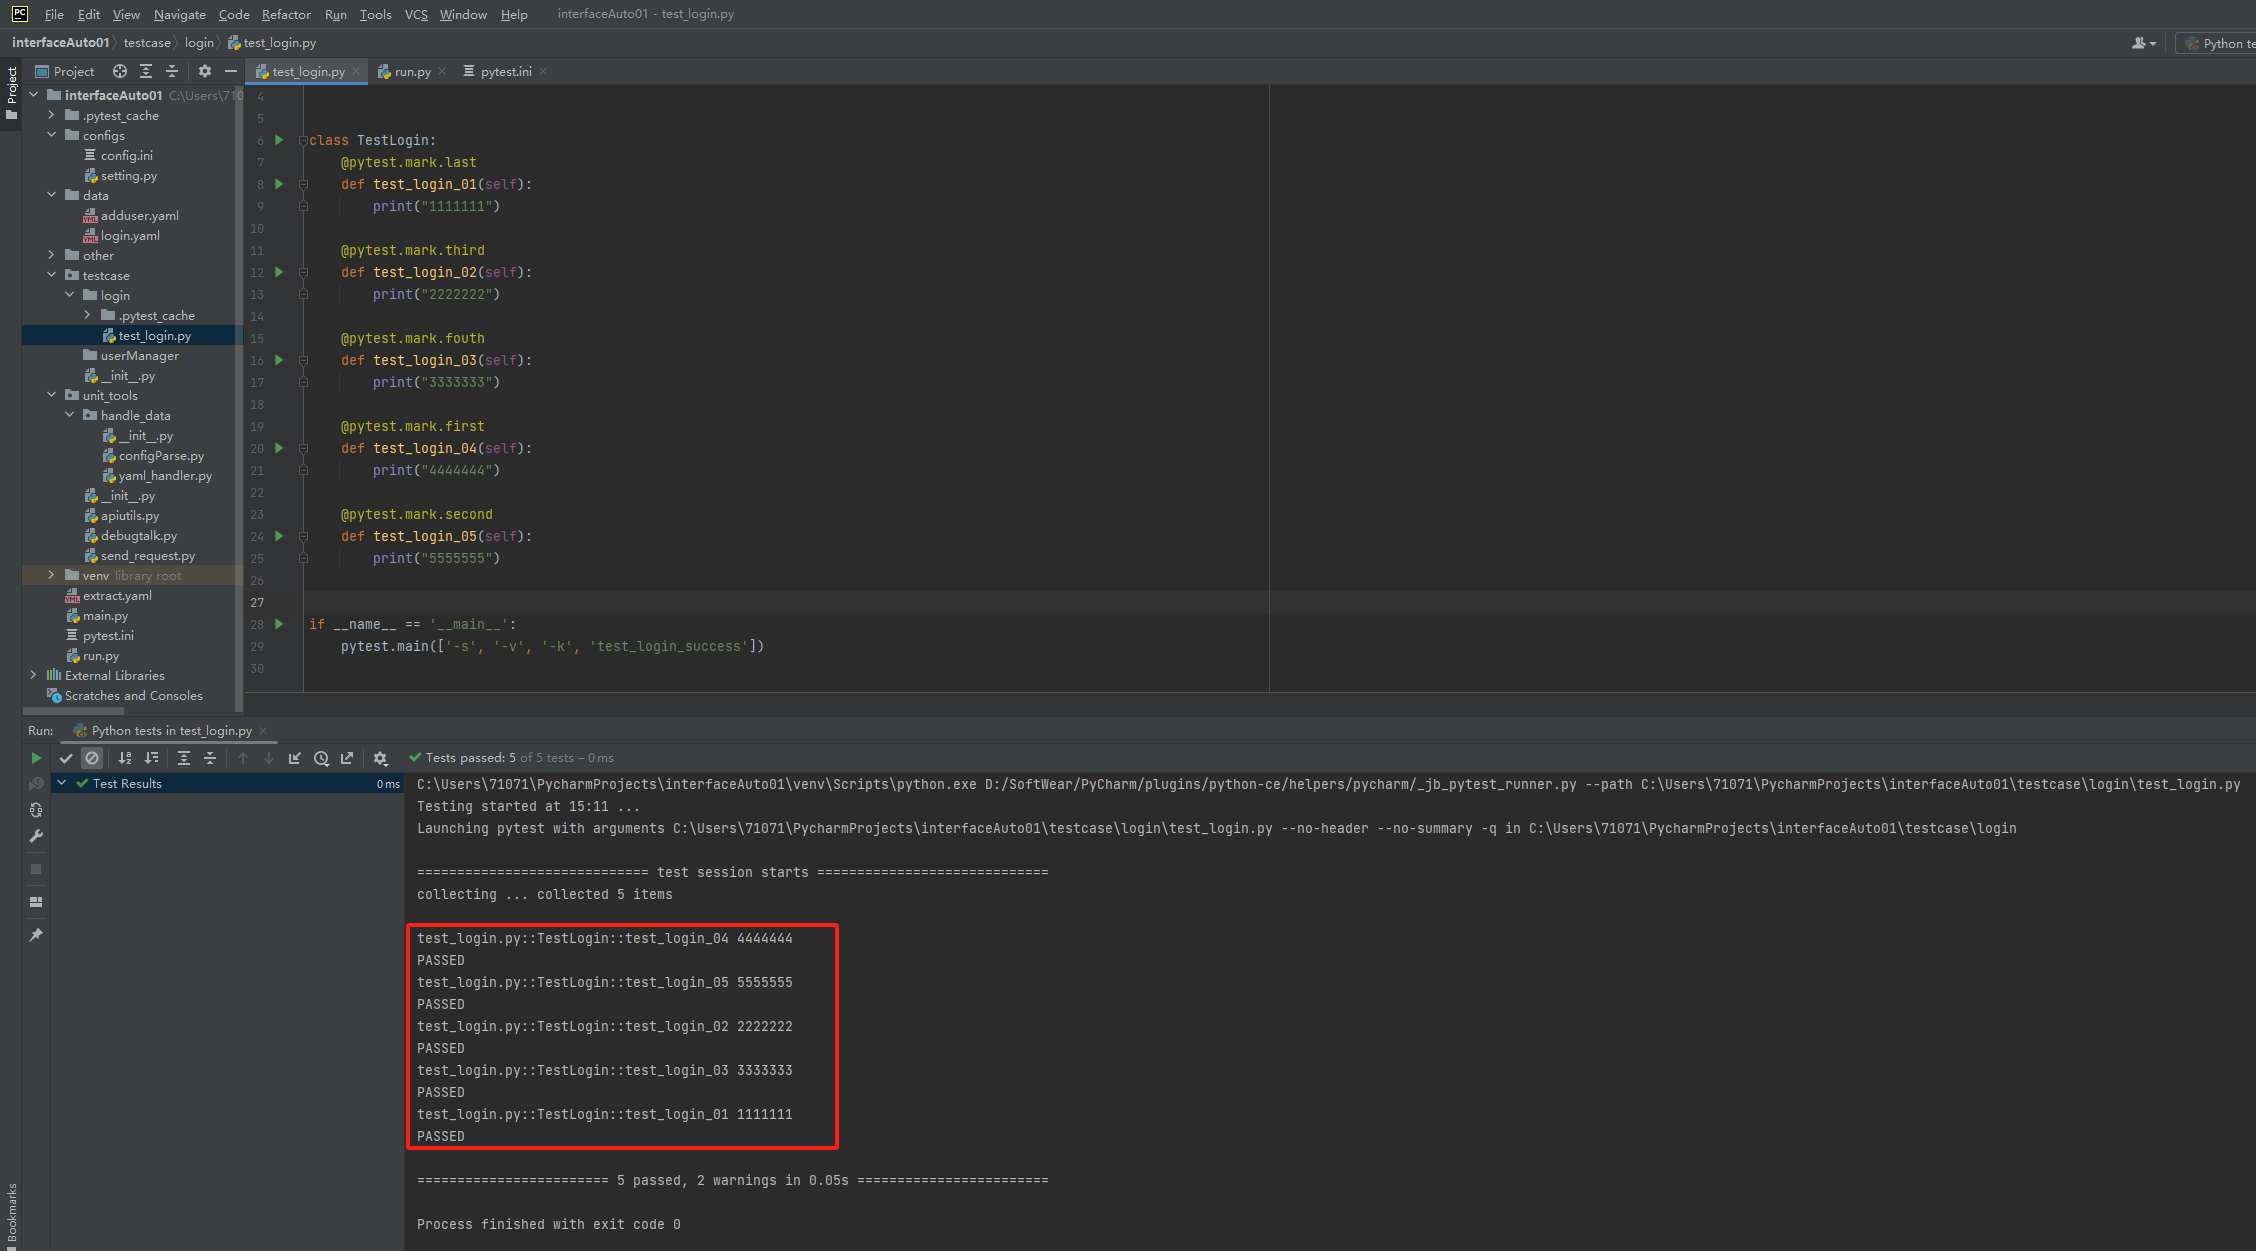Toggle the Show Ignored tests filter
The height and width of the screenshot is (1251, 2256).
point(92,759)
